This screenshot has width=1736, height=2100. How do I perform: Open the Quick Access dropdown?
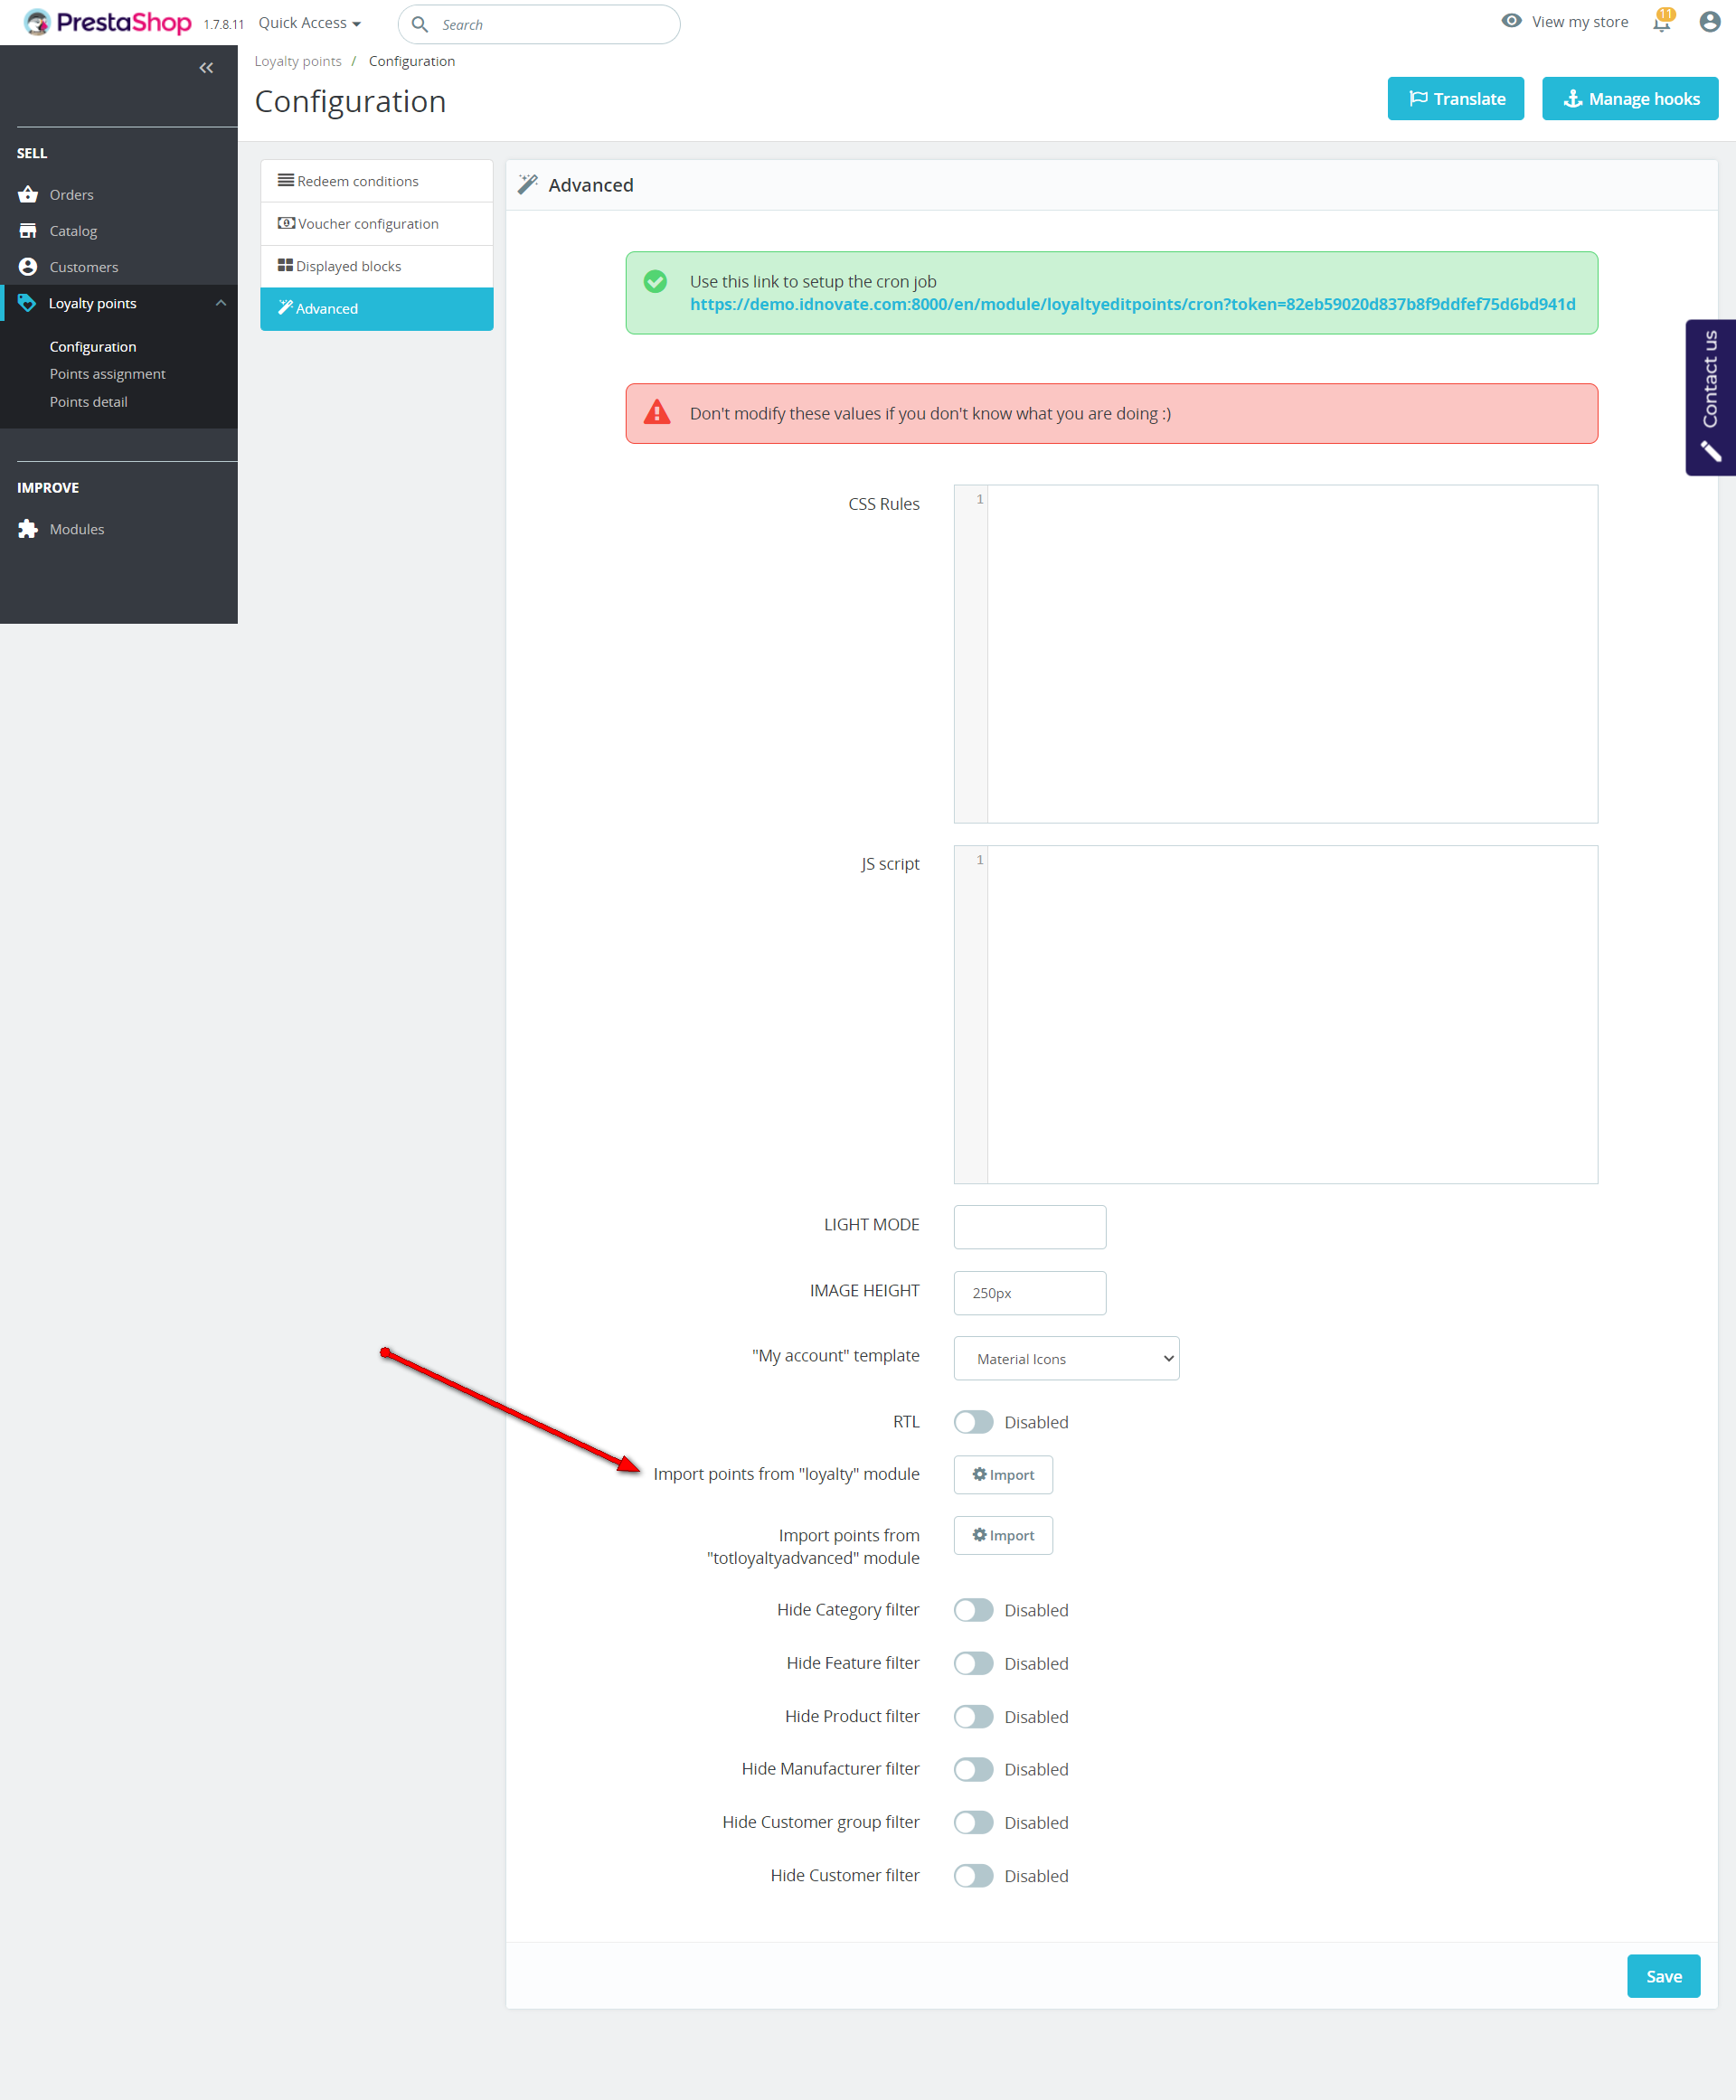309,23
